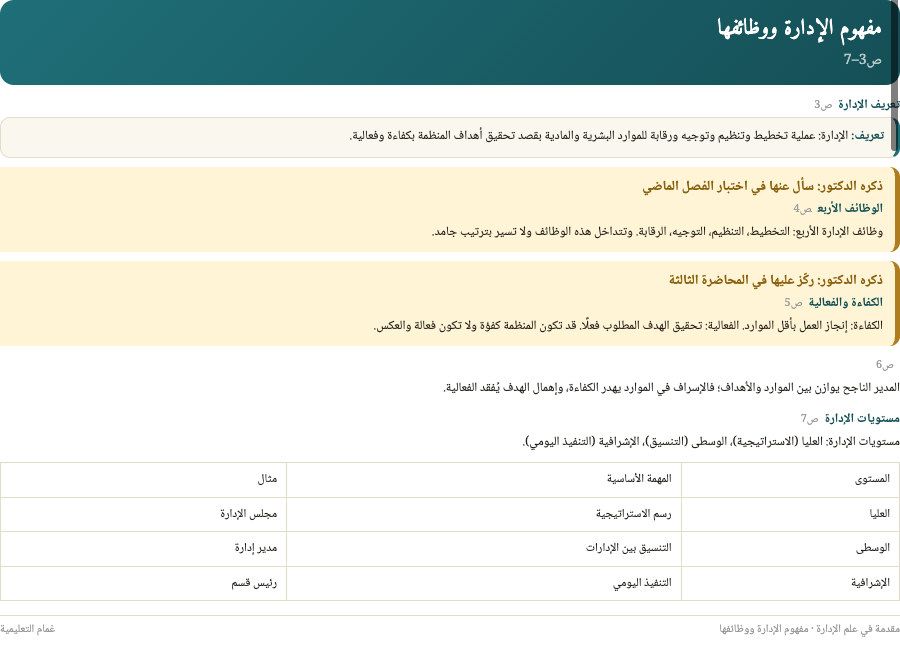Click the page range ص3–7 in header
Screen dimensions: 900x651
862,59
